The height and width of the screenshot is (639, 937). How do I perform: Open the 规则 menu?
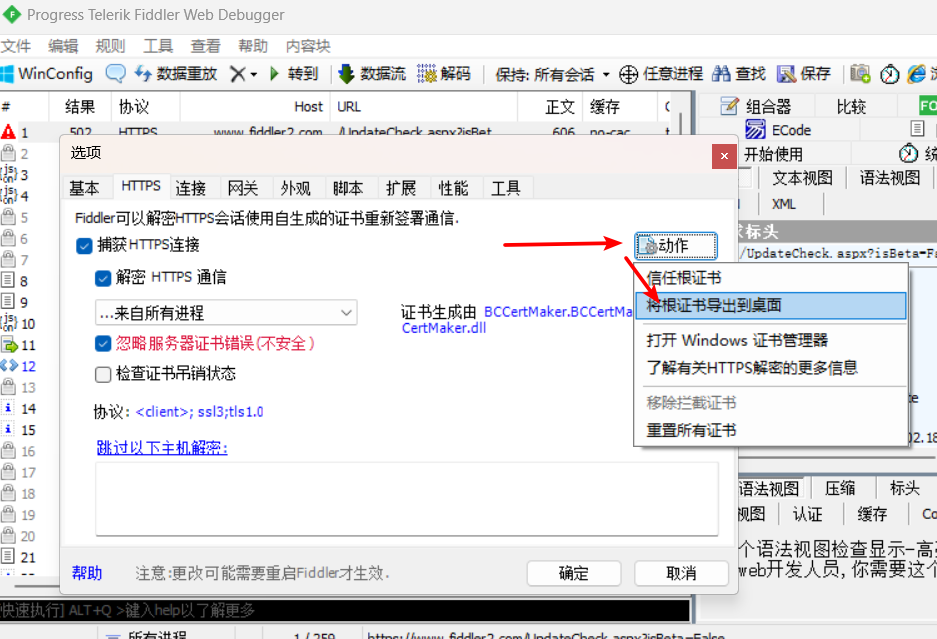(110, 46)
